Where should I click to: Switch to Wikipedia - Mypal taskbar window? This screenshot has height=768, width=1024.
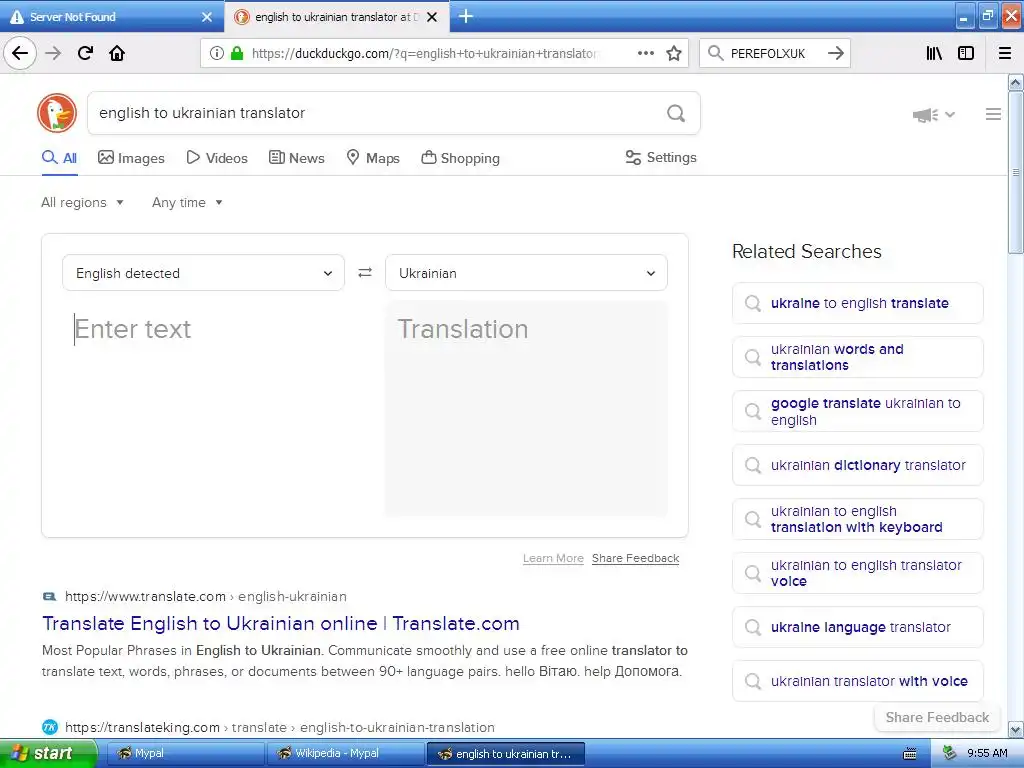(x=345, y=754)
